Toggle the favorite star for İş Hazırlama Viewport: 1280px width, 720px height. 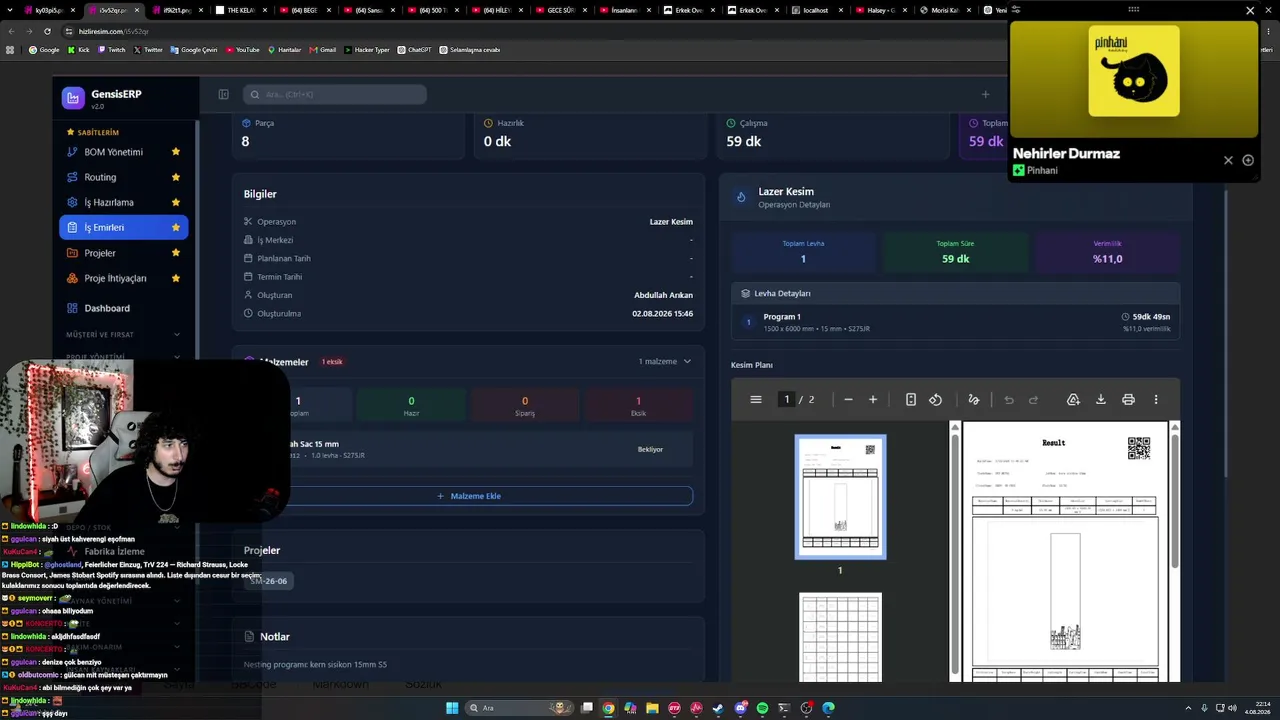click(176, 202)
